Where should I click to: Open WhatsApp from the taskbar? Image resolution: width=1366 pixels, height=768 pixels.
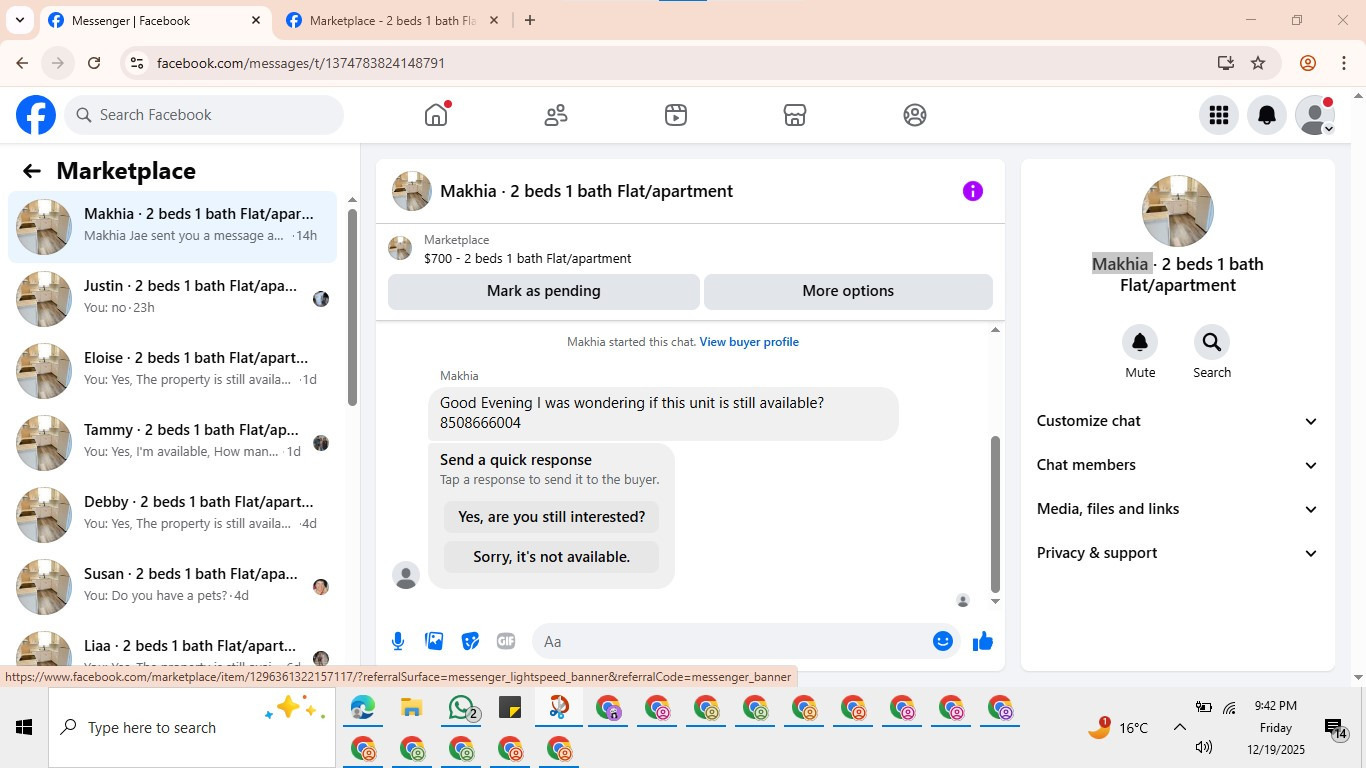click(461, 709)
